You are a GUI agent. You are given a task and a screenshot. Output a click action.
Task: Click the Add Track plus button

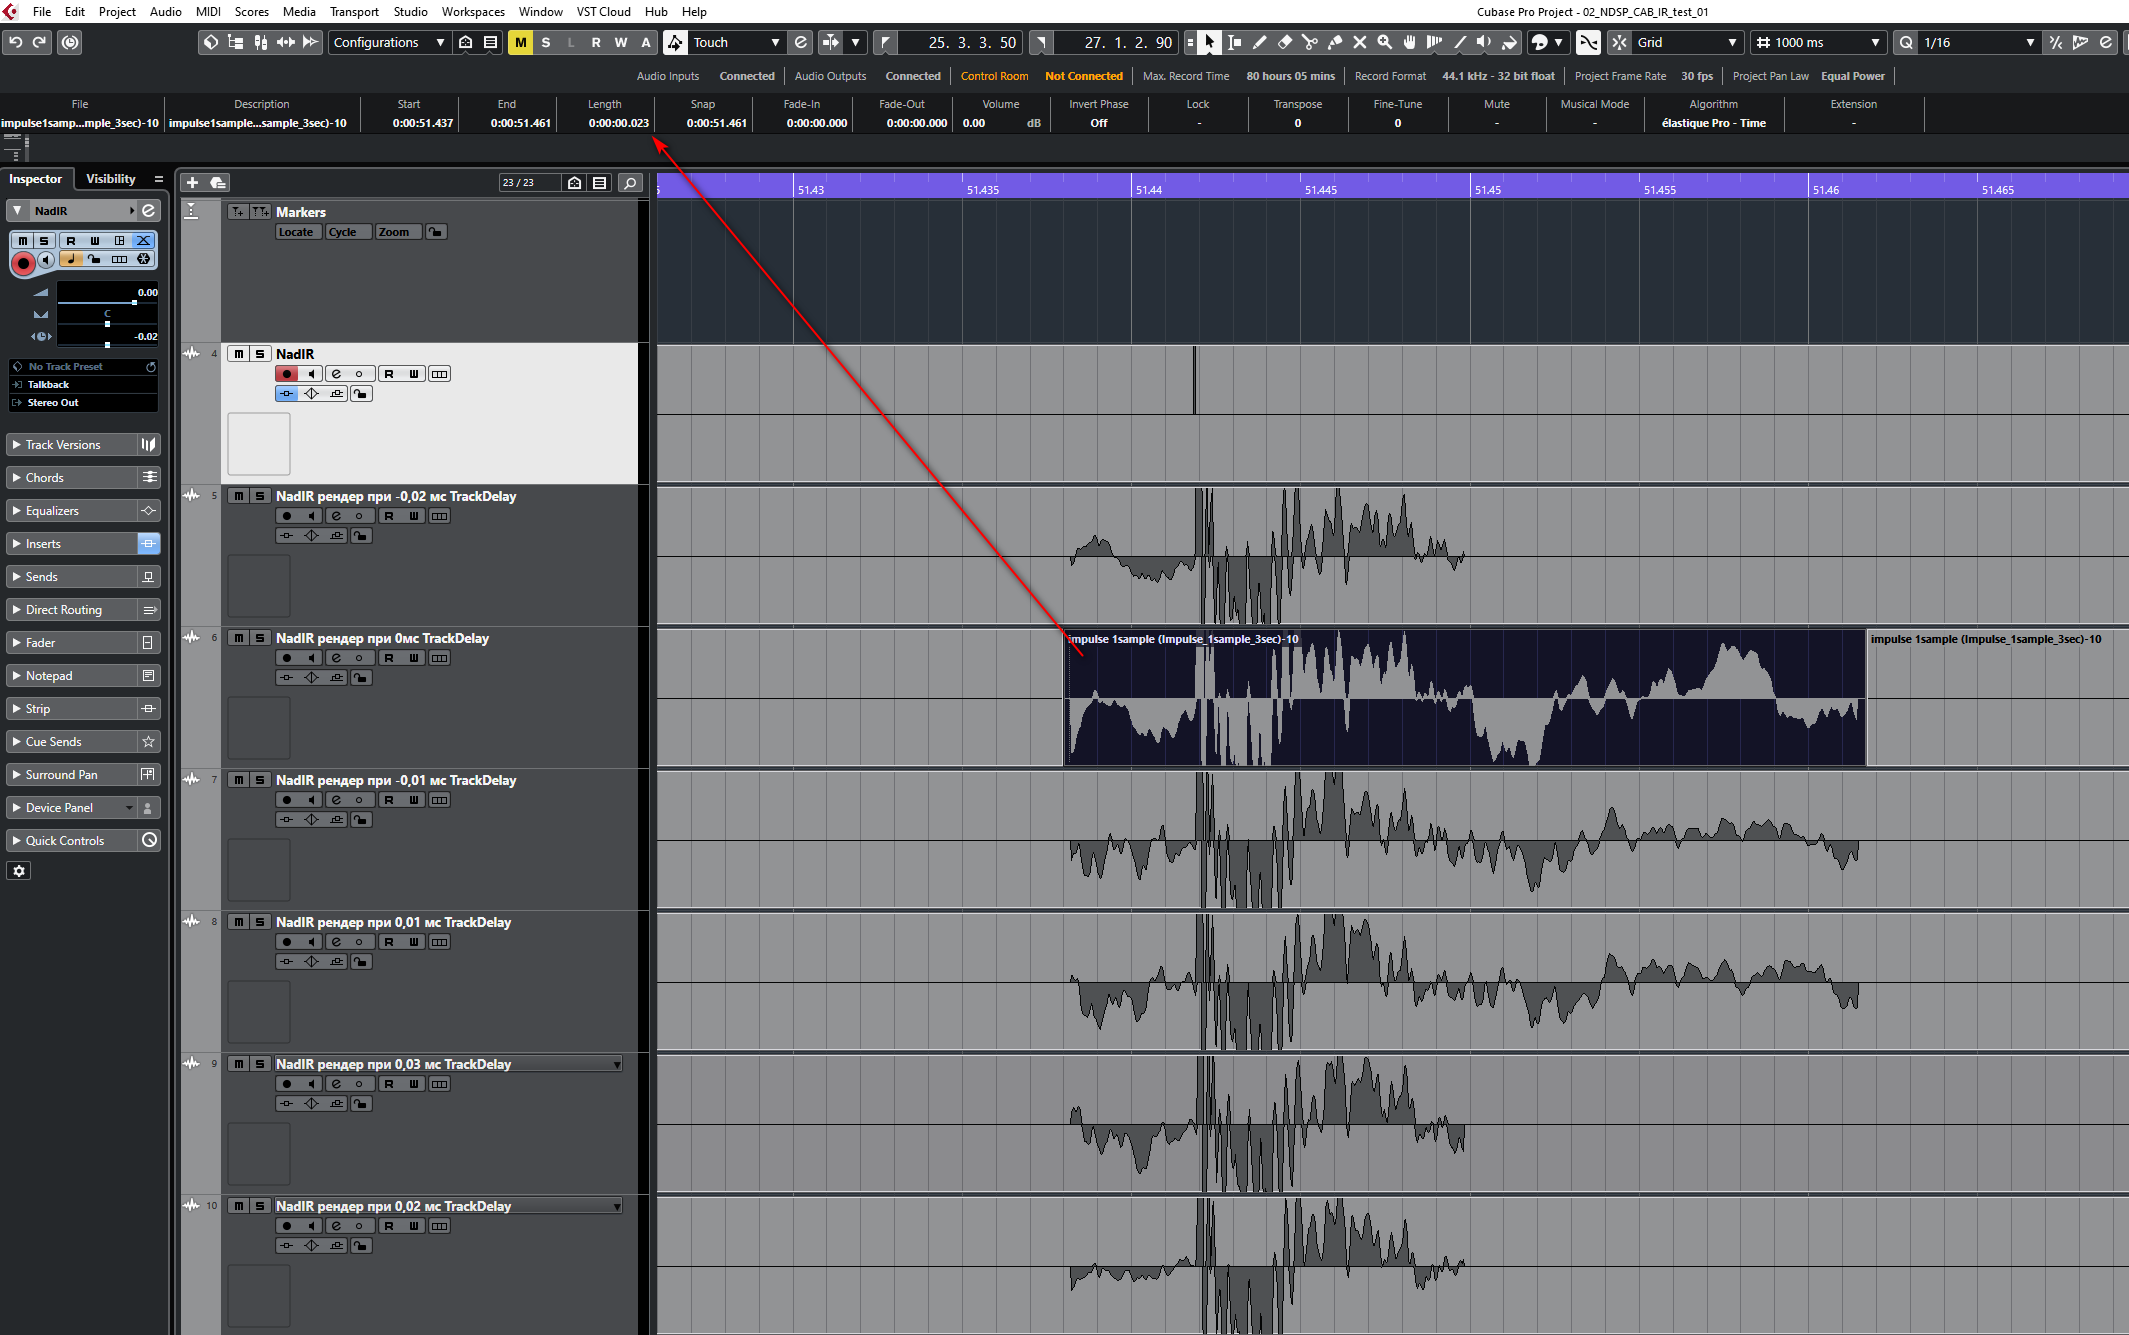point(192,182)
